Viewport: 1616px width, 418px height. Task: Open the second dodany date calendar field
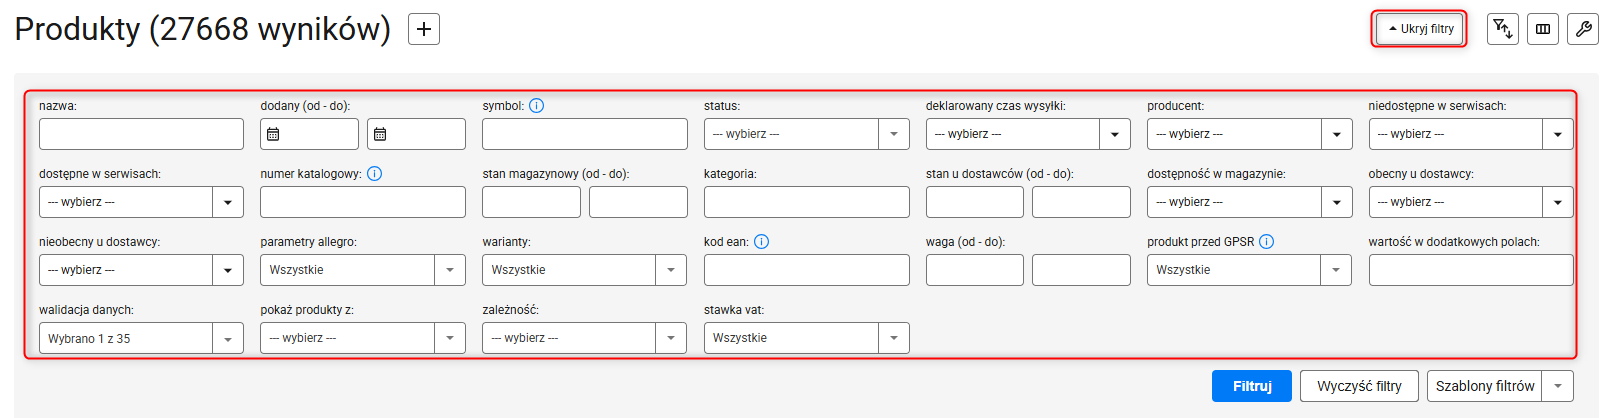416,134
